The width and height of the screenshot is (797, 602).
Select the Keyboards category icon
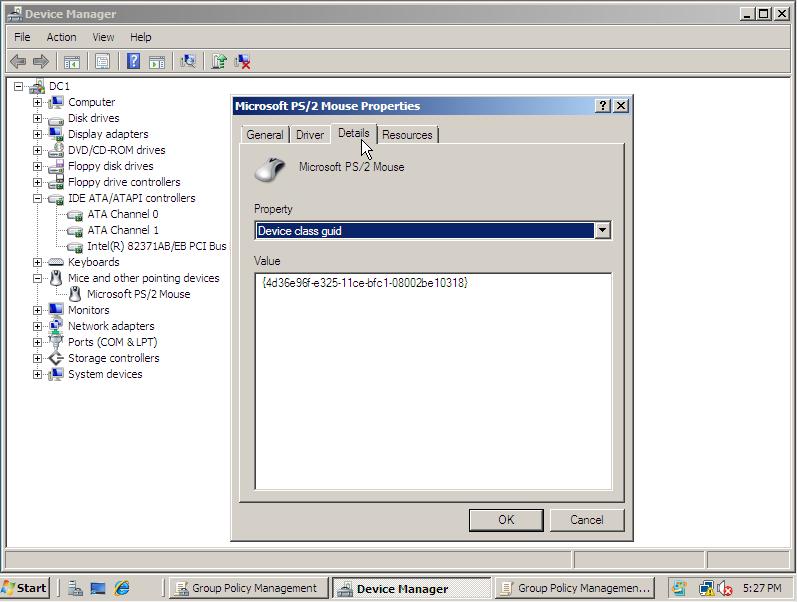(55, 262)
